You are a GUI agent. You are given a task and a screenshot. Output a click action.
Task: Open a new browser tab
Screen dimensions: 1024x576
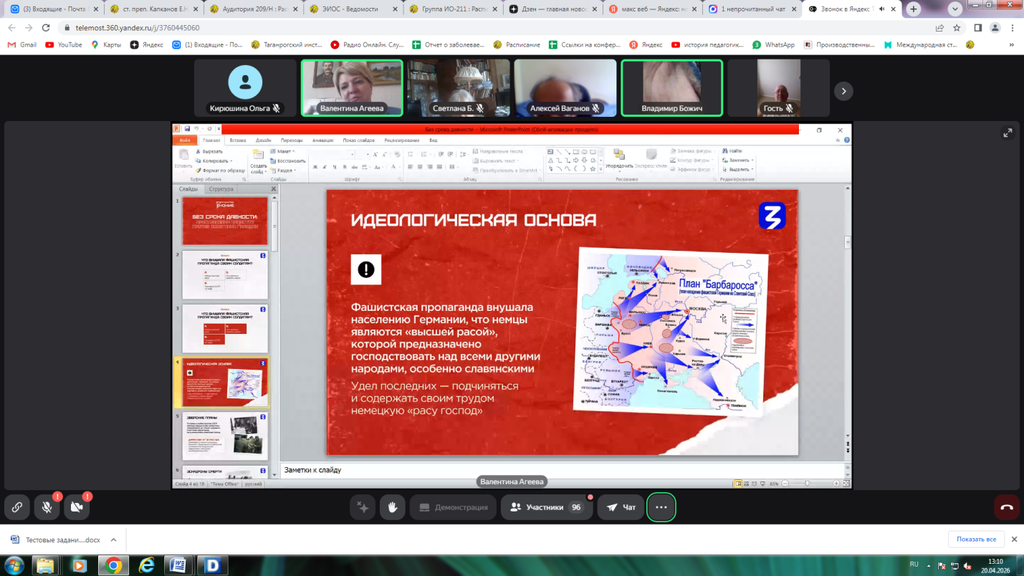(913, 9)
